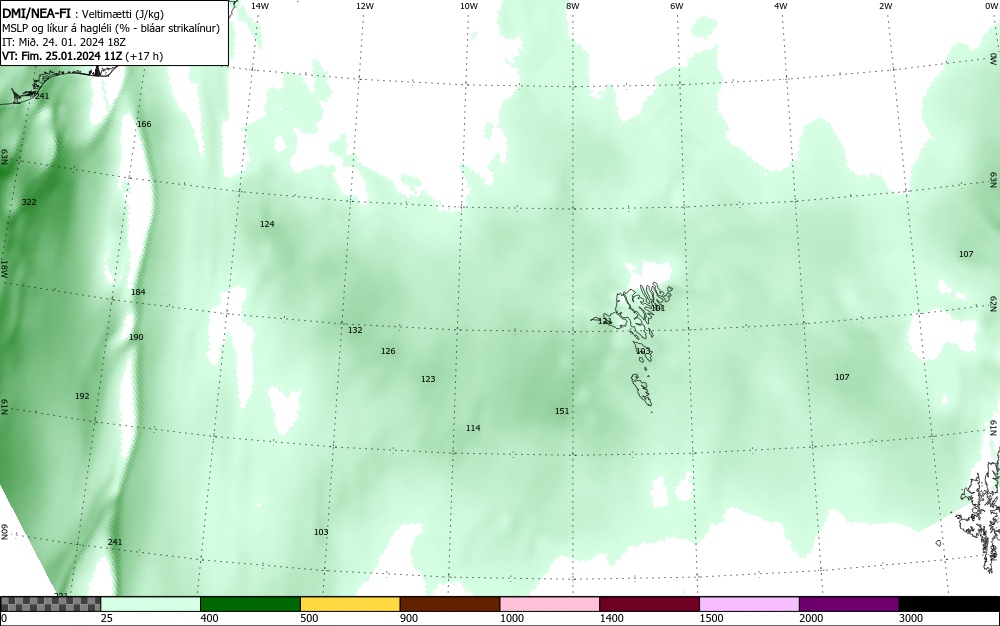Click the 14W longitude label
This screenshot has height=626, width=1000.
pos(260,6)
